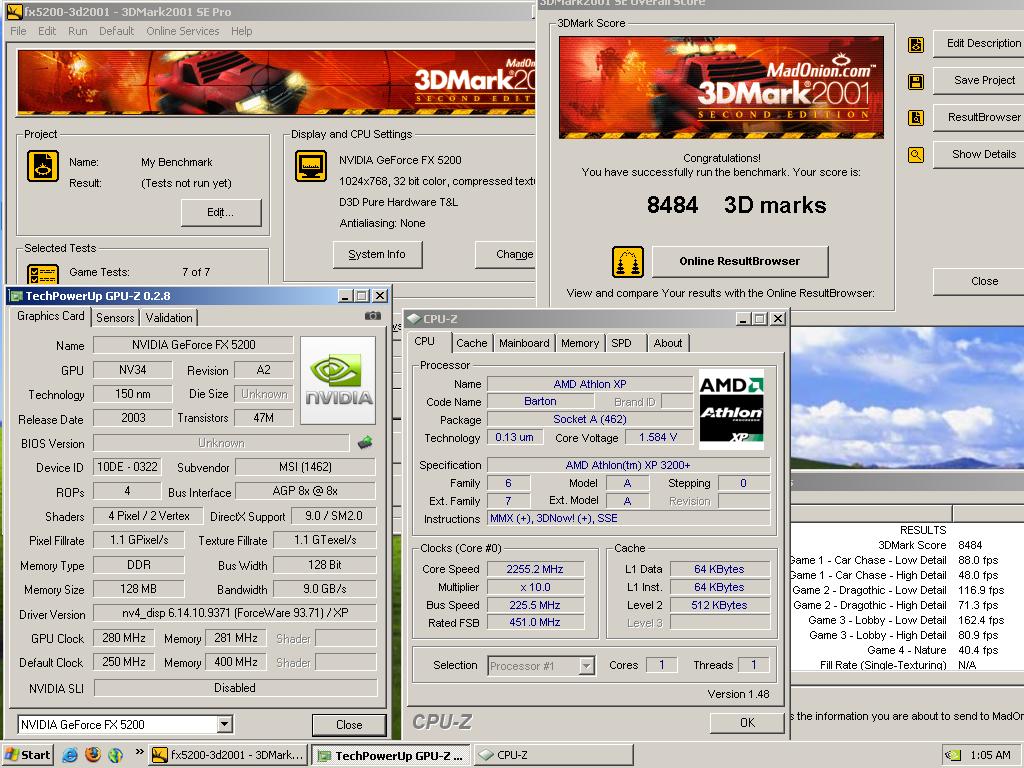Click the Save Project button
This screenshot has height=768, width=1024.
click(x=978, y=80)
